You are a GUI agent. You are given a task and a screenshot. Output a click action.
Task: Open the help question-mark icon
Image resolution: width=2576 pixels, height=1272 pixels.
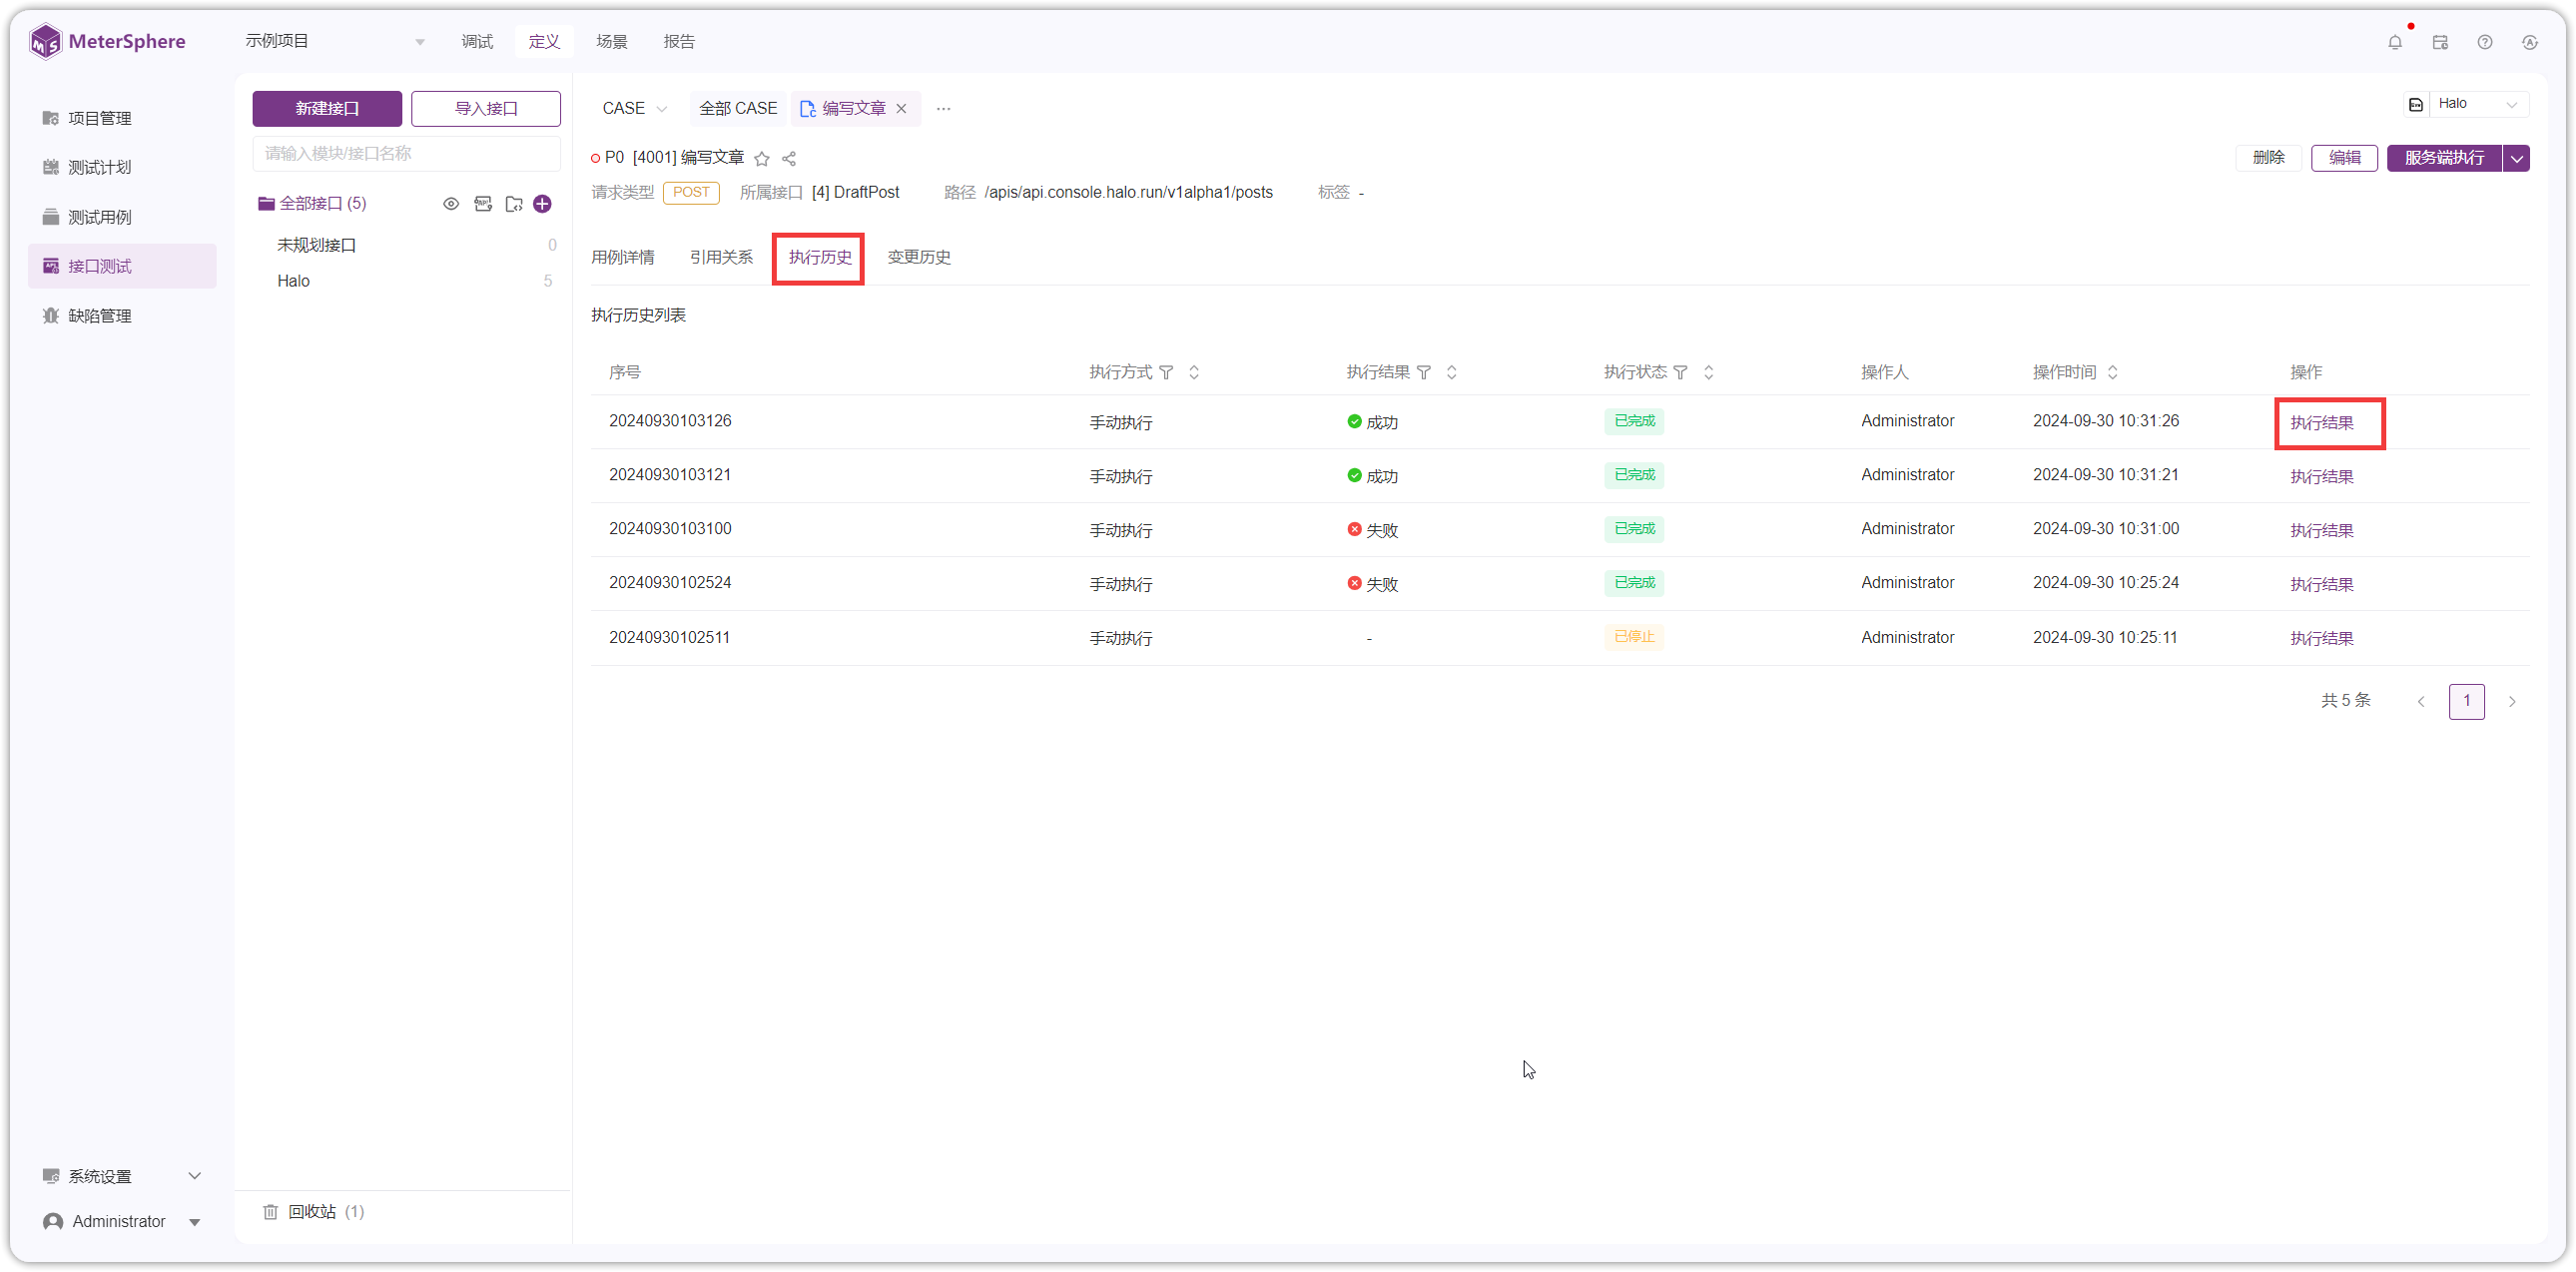(2484, 42)
